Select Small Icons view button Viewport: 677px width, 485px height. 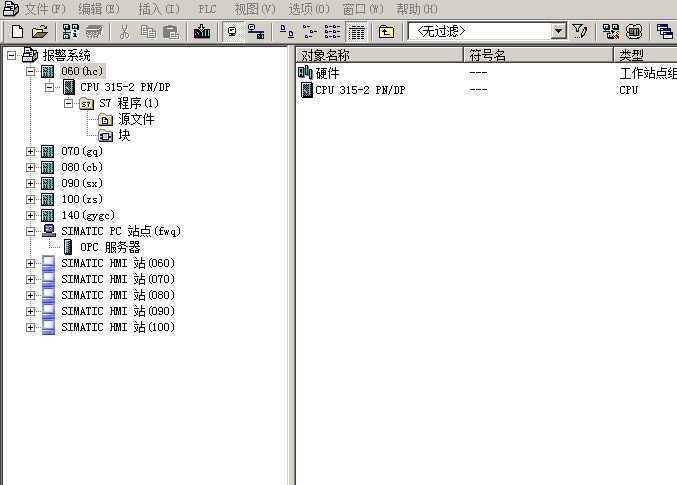pyautogui.click(x=310, y=32)
